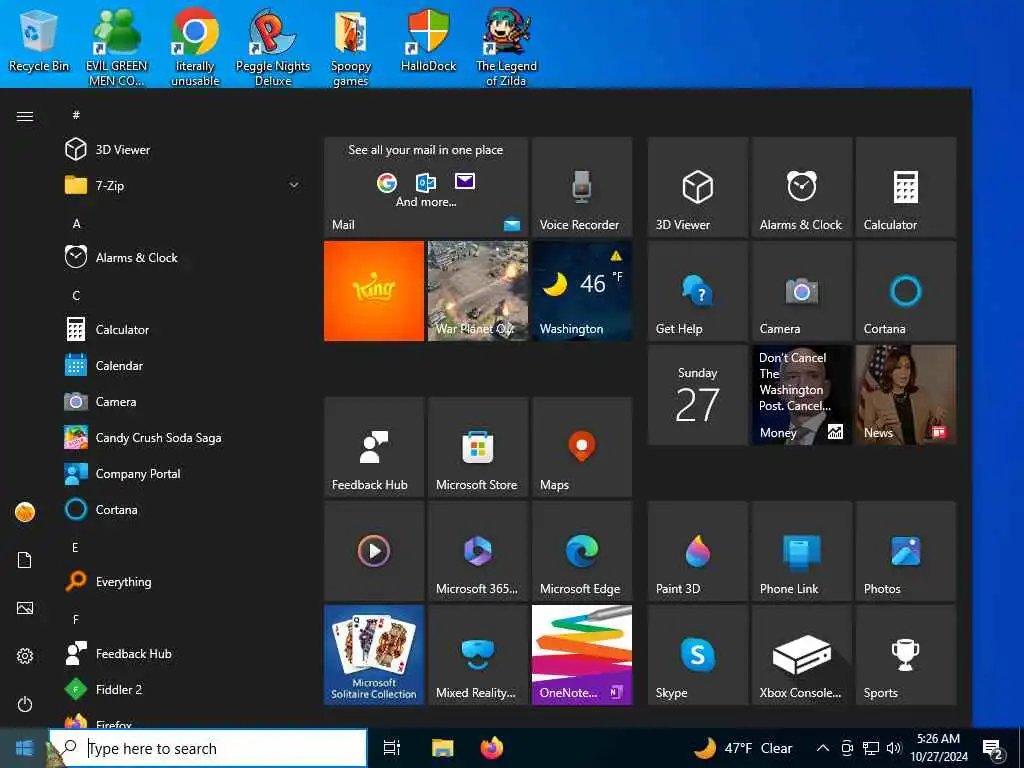Open the Alarms & Clock tile

[801, 187]
